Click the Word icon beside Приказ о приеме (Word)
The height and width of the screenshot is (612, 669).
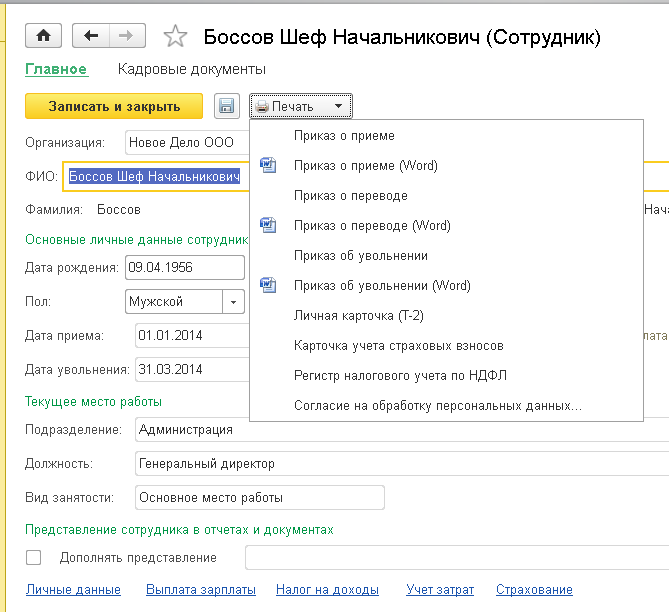pyautogui.click(x=267, y=166)
